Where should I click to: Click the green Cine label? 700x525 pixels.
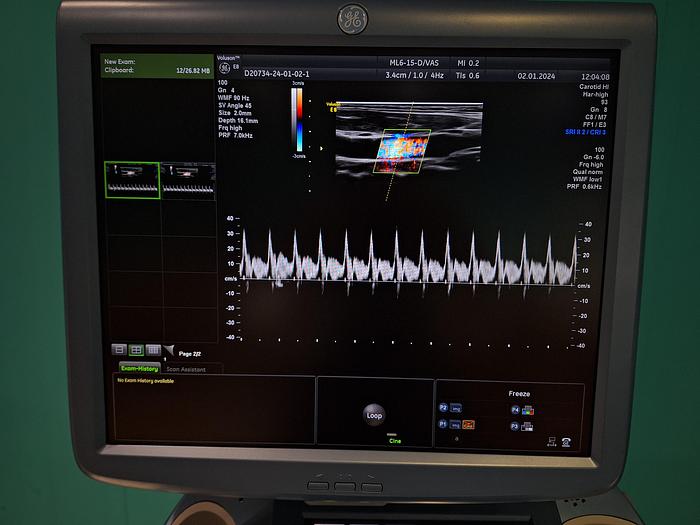(x=395, y=441)
